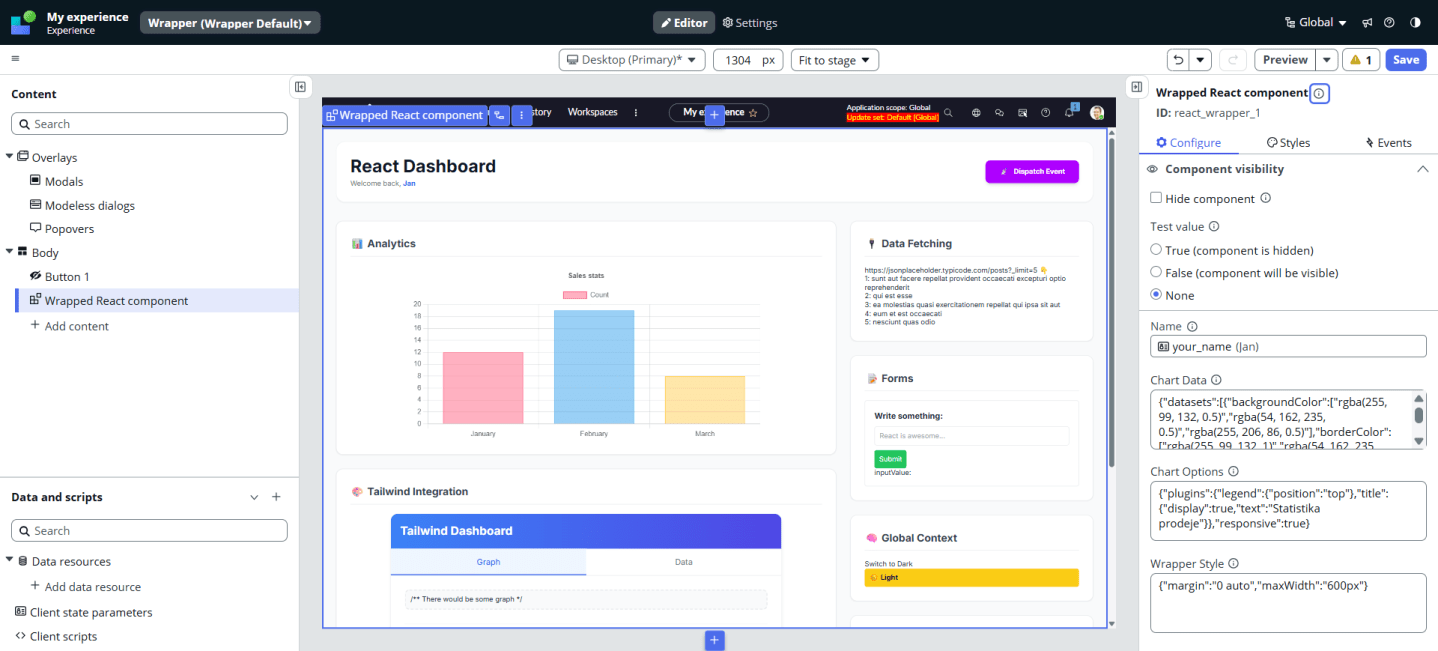Collapse the Content panel using its collapse icon
The image size is (1438, 651).
point(300,87)
